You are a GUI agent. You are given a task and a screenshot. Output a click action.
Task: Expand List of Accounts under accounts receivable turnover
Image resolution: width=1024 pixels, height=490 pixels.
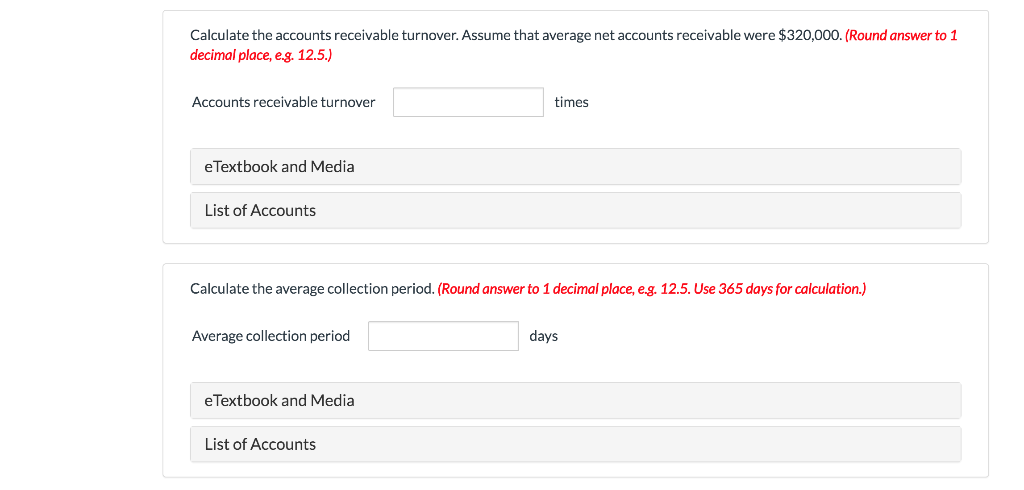[x=575, y=210]
